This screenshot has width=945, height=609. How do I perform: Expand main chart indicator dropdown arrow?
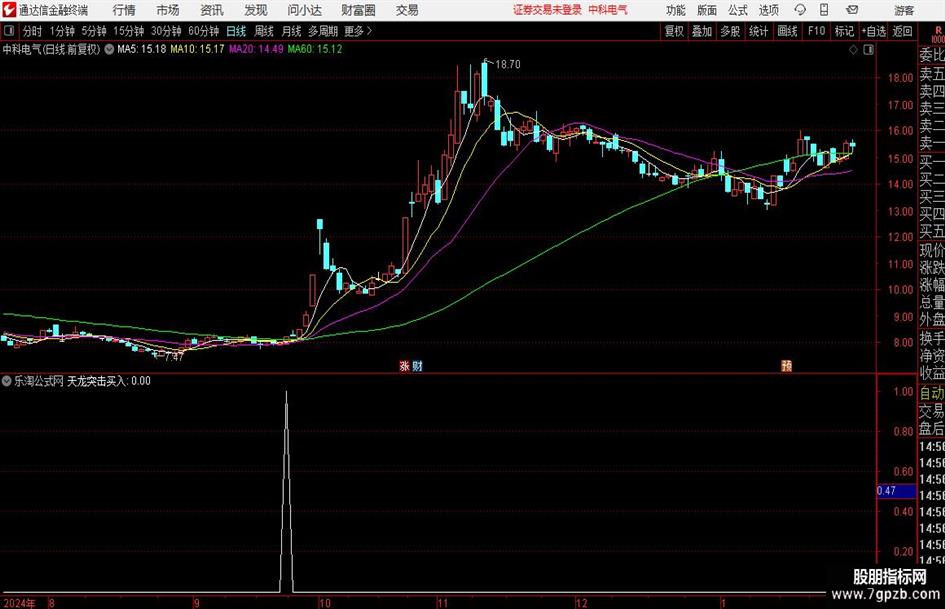109,49
